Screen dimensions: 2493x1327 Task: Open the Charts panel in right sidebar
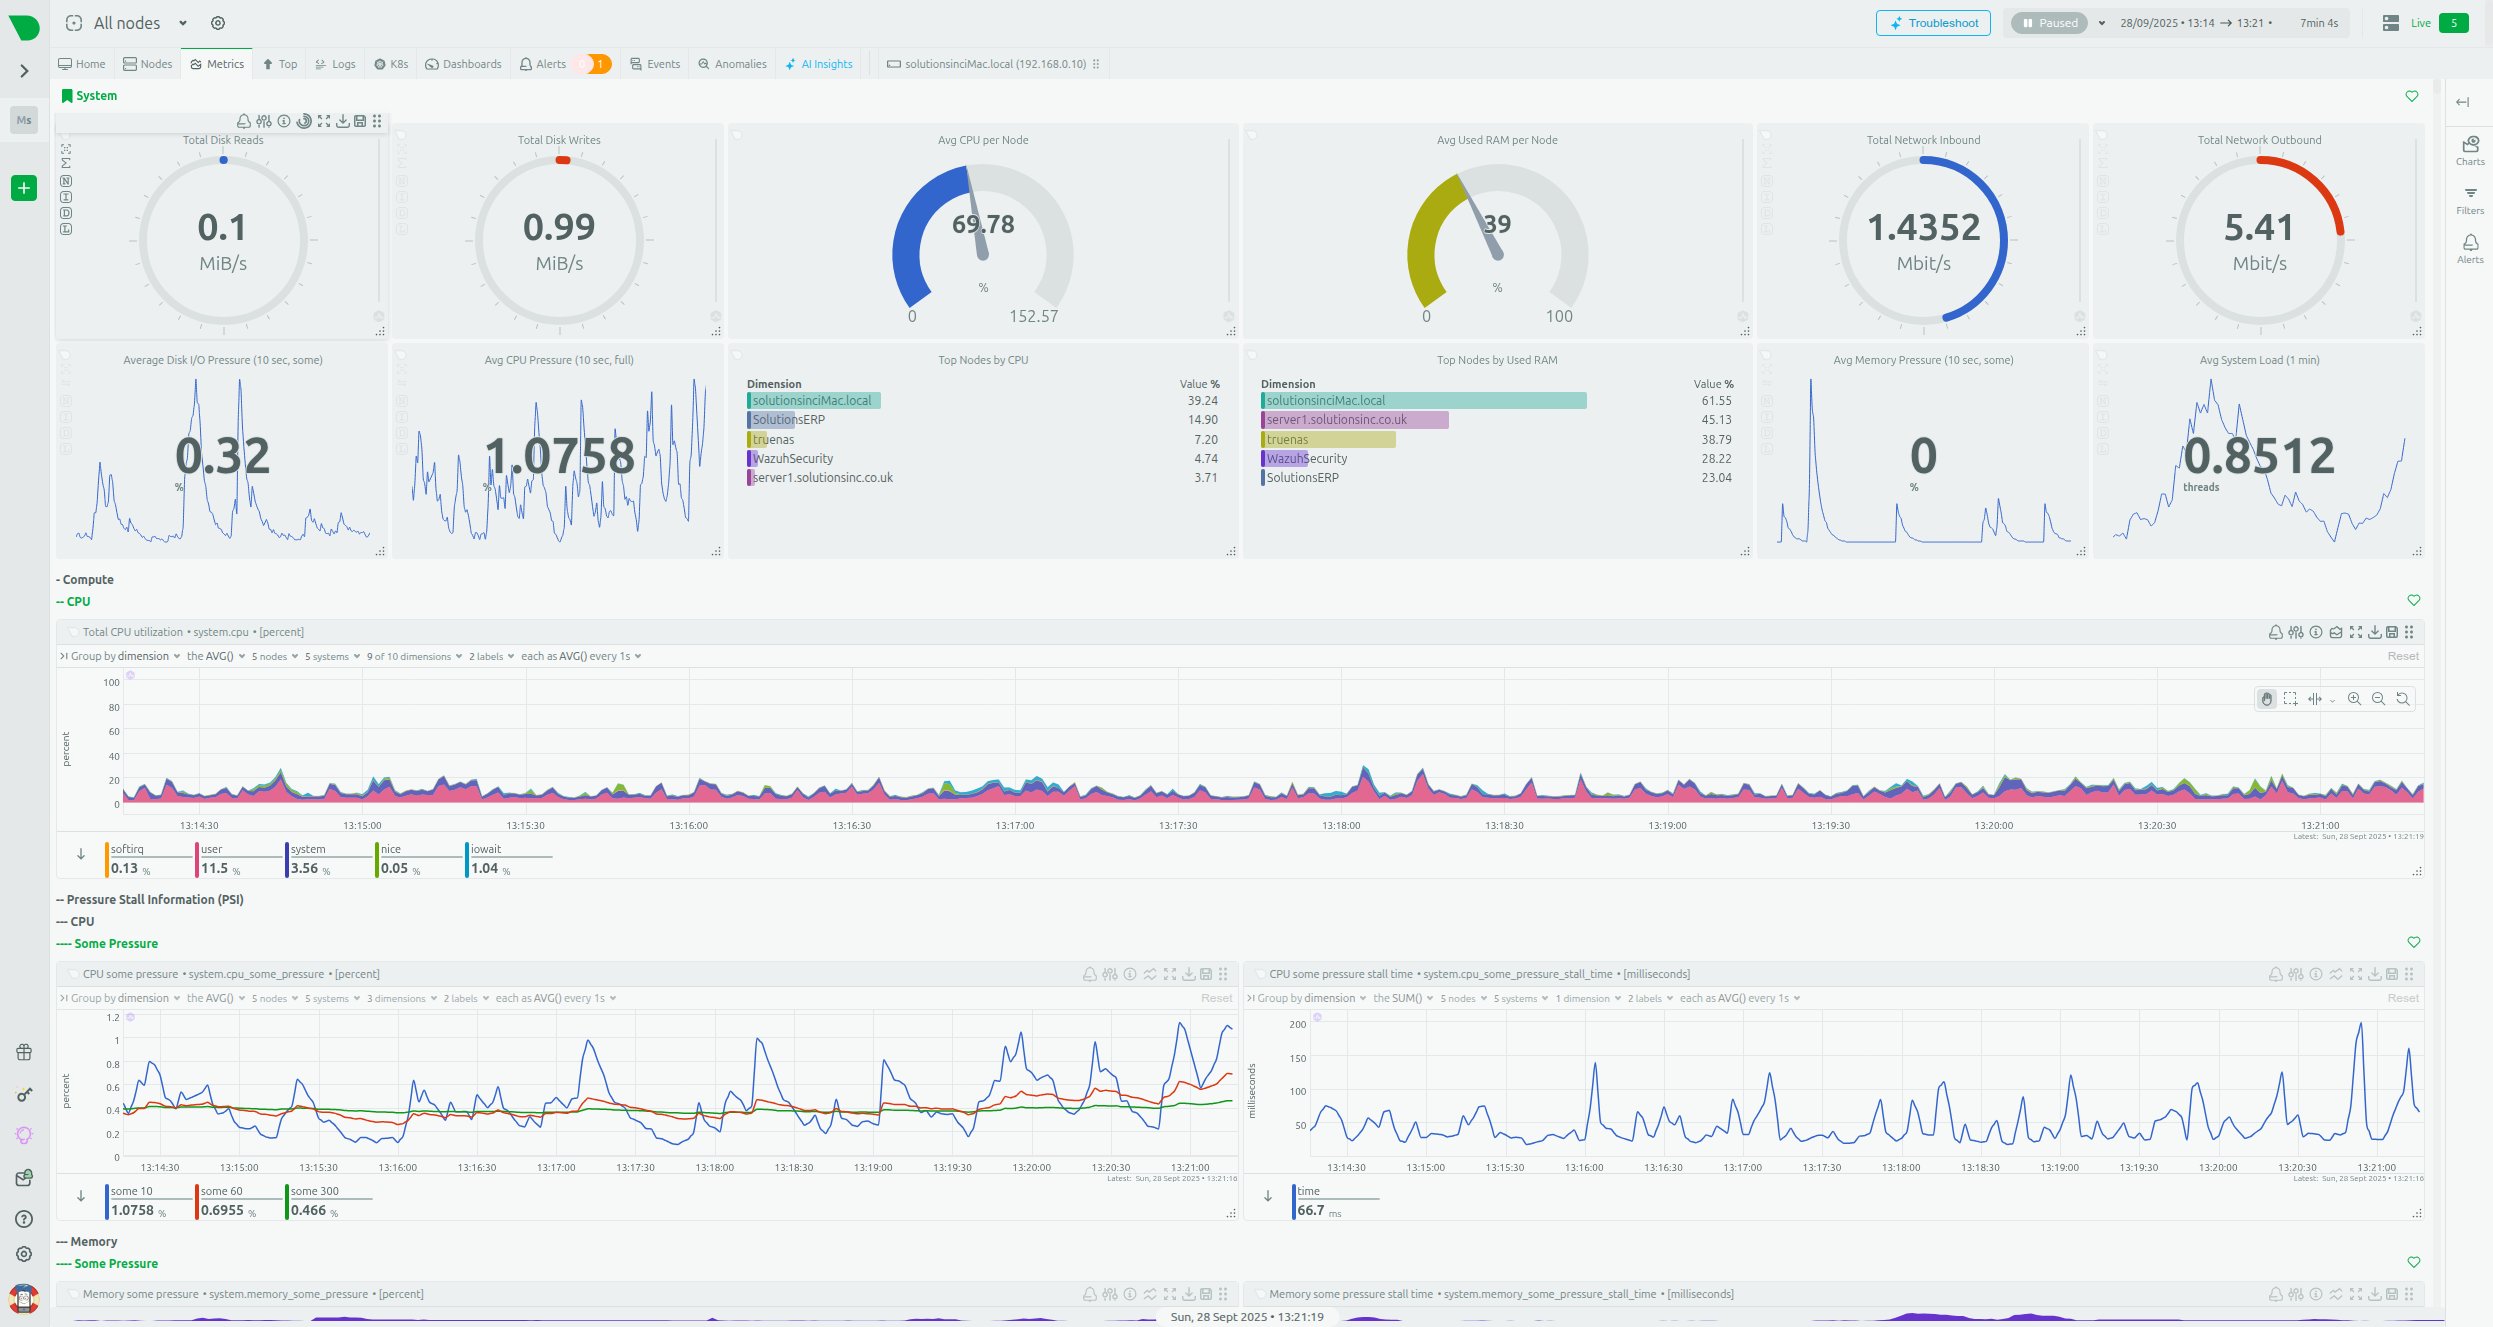click(x=2469, y=151)
